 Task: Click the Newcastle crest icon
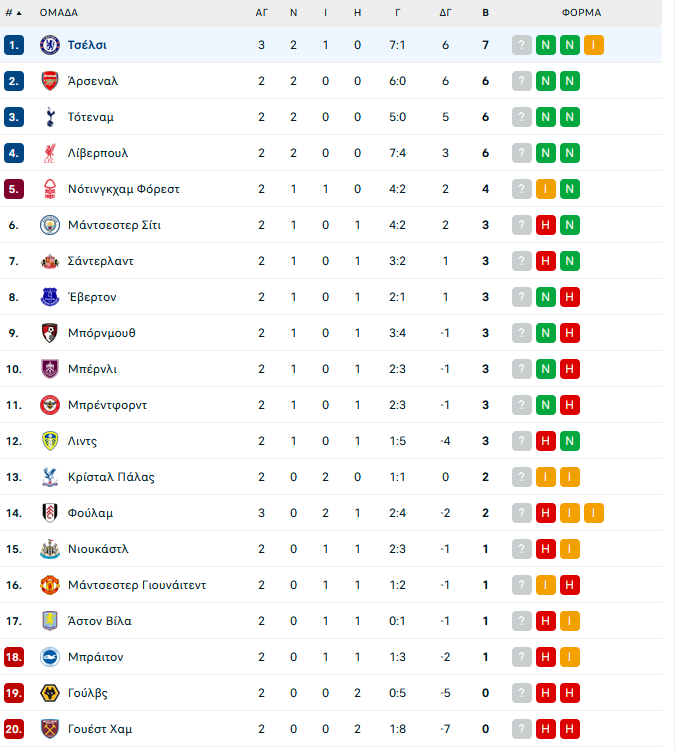(50, 549)
